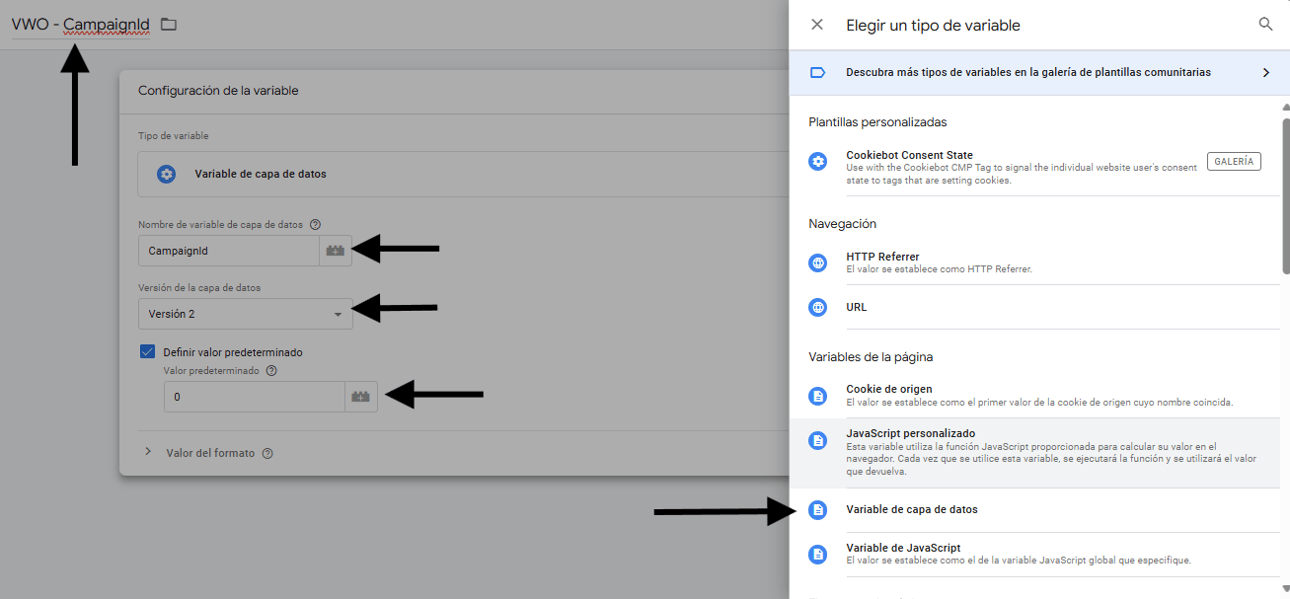Select Cookiebot Consent State icon

pyautogui.click(x=818, y=161)
